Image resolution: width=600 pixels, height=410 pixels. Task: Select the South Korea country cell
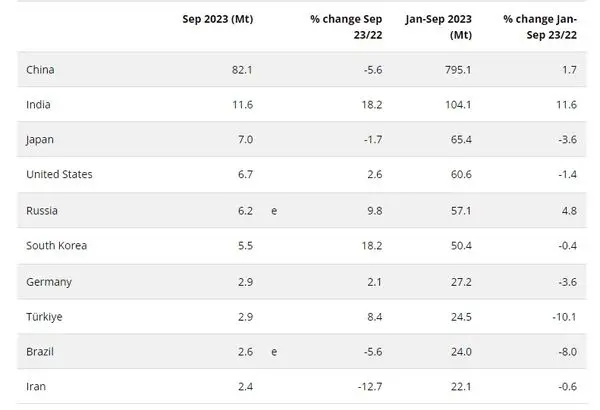(x=57, y=246)
